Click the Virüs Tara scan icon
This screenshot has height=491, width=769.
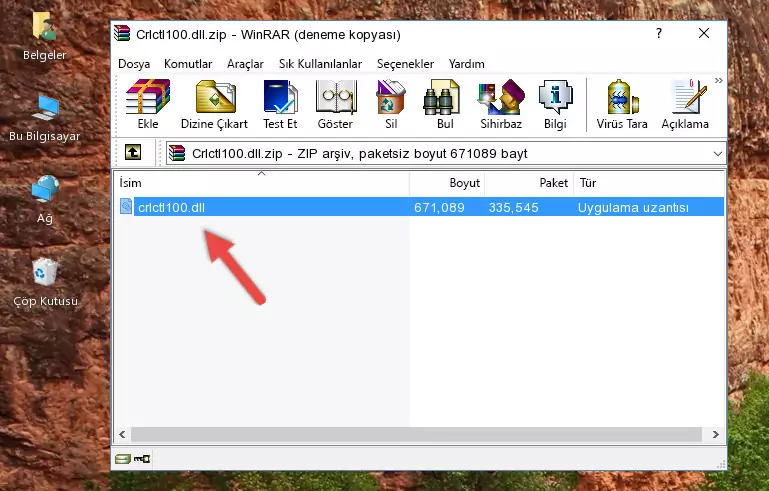coord(622,97)
